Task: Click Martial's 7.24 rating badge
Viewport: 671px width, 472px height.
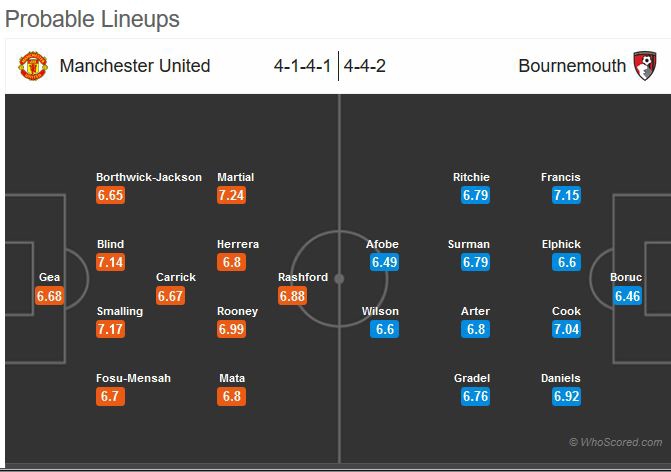Action: 231,195
